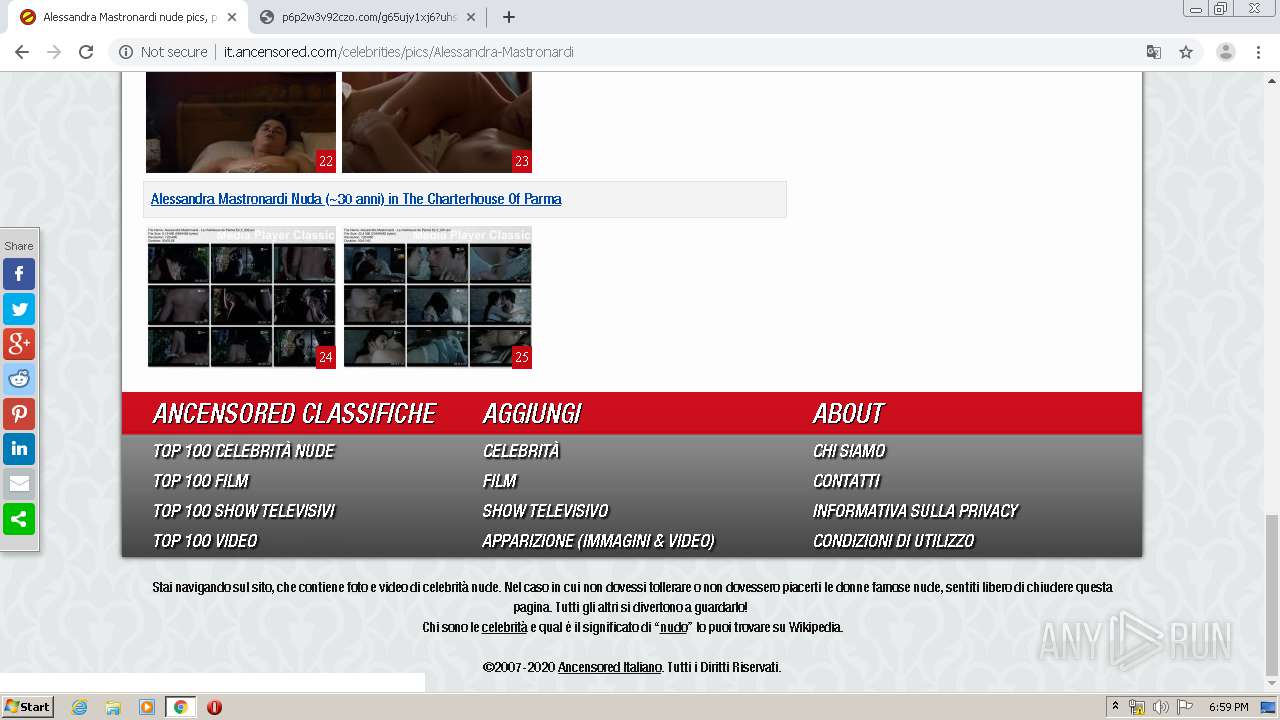Close the p6p2w3v92czo.com tab
Image resolution: width=1280 pixels, height=720 pixels.
[470, 17]
